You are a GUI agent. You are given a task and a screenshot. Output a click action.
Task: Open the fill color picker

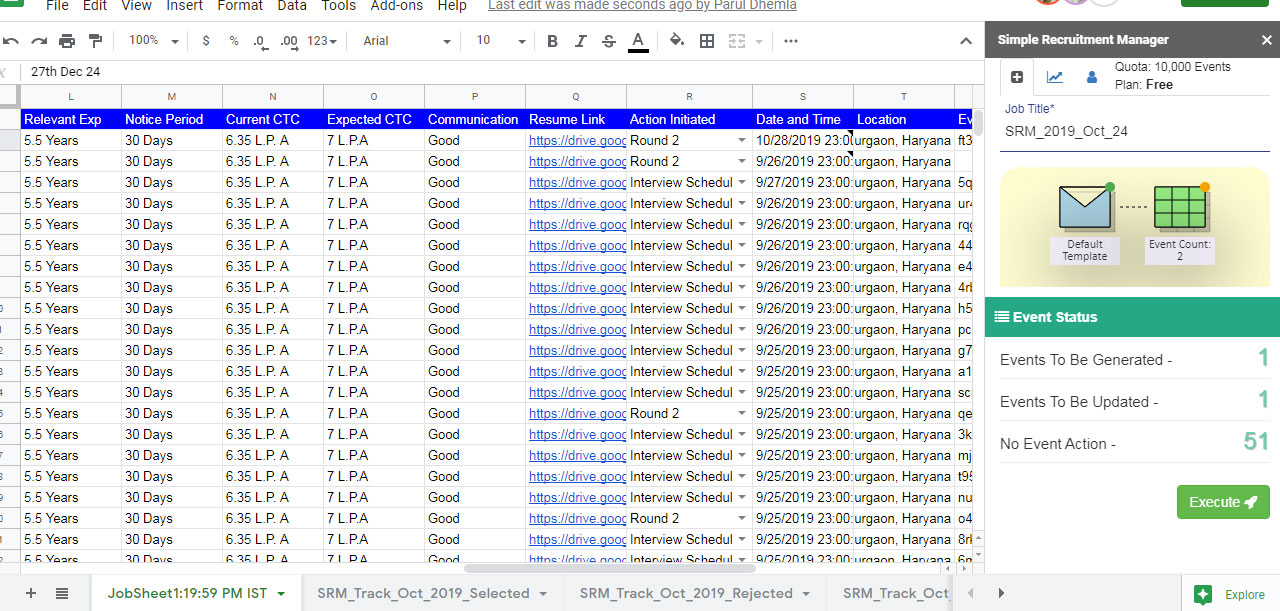coord(677,41)
